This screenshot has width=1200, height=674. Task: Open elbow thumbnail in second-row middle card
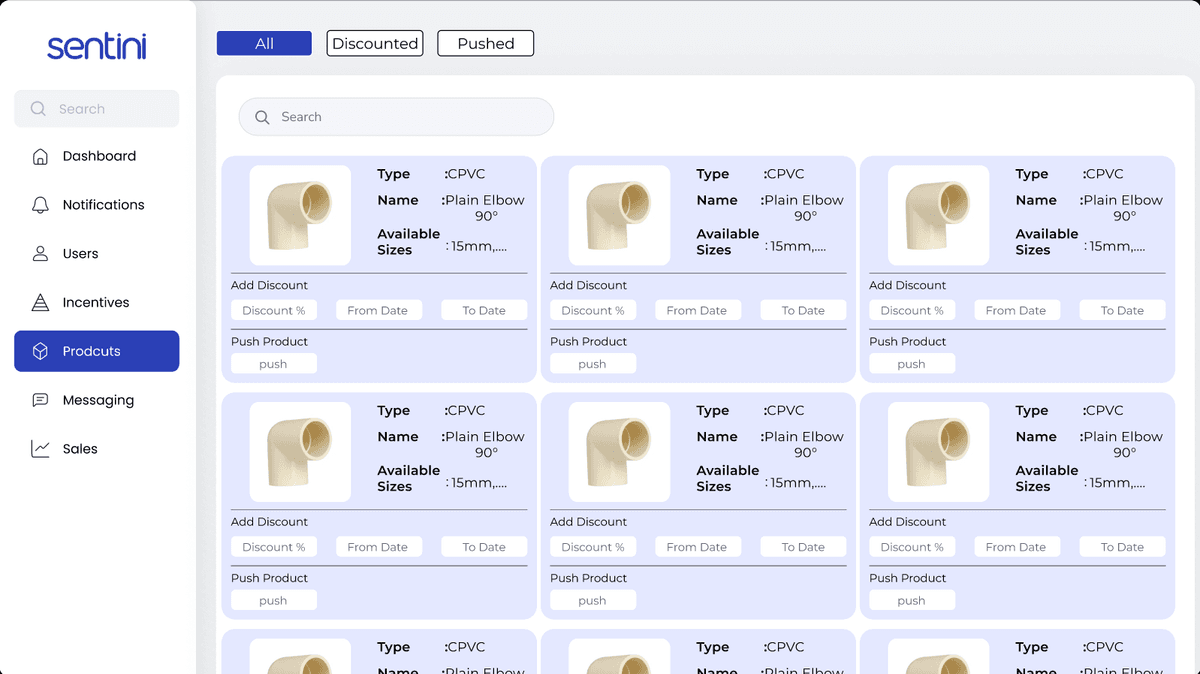[619, 452]
